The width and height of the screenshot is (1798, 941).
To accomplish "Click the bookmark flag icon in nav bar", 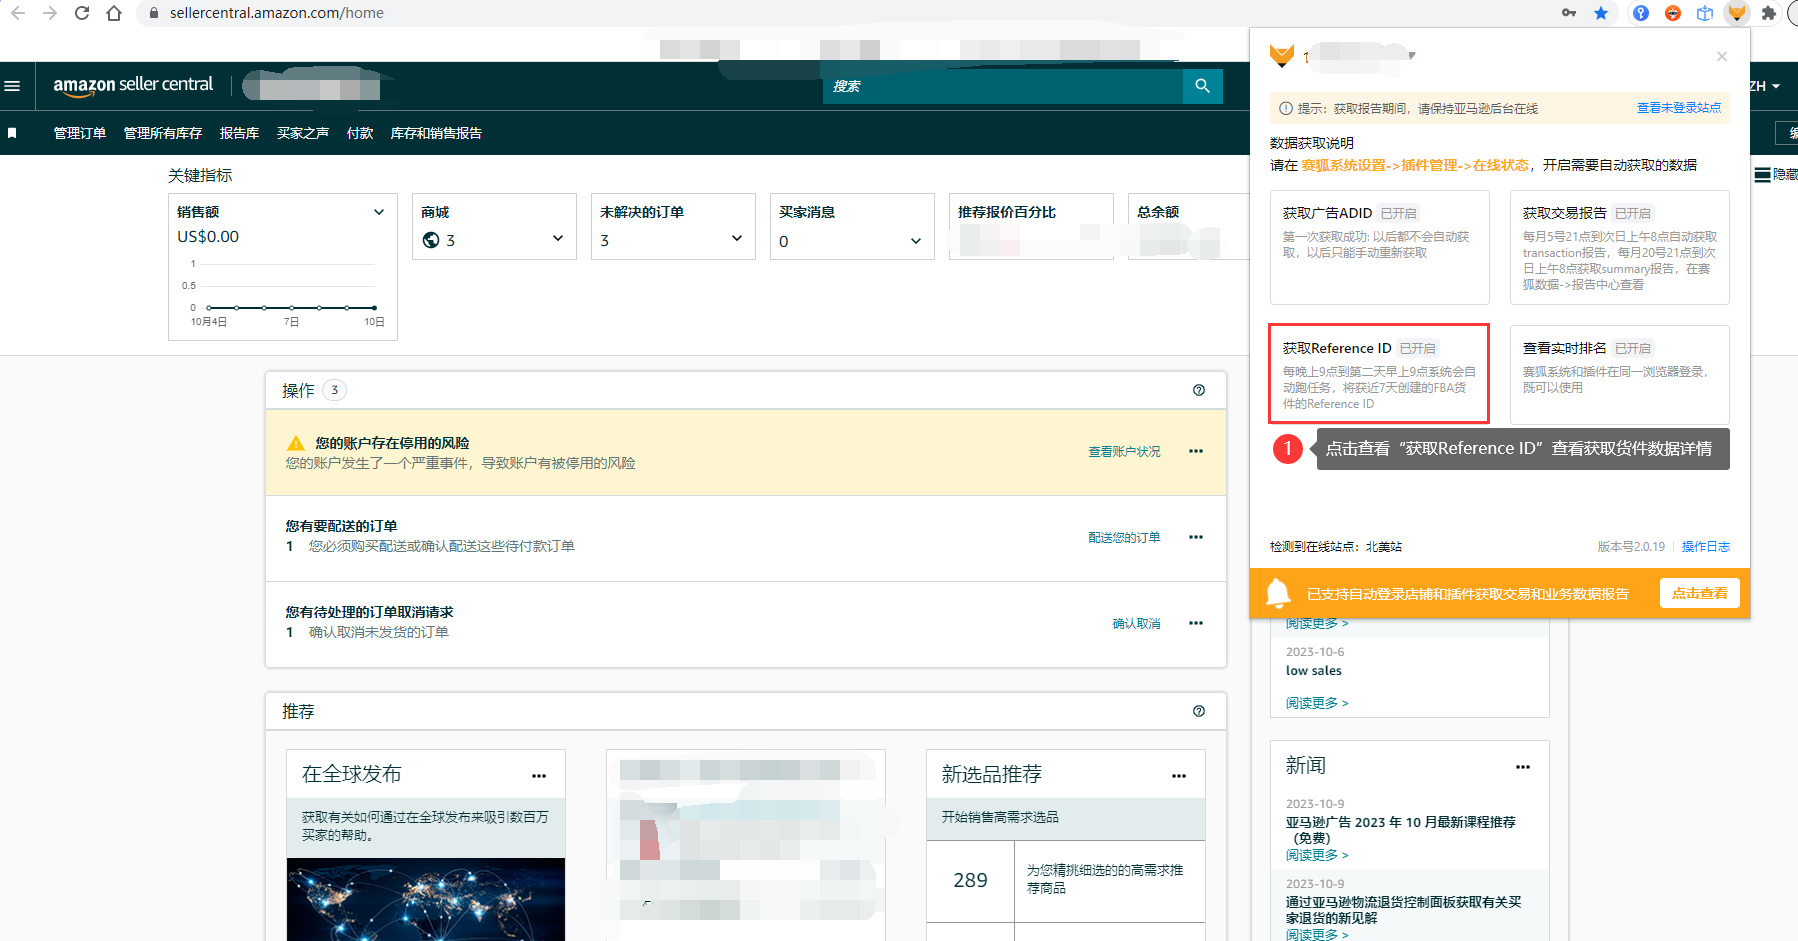I will point(12,133).
